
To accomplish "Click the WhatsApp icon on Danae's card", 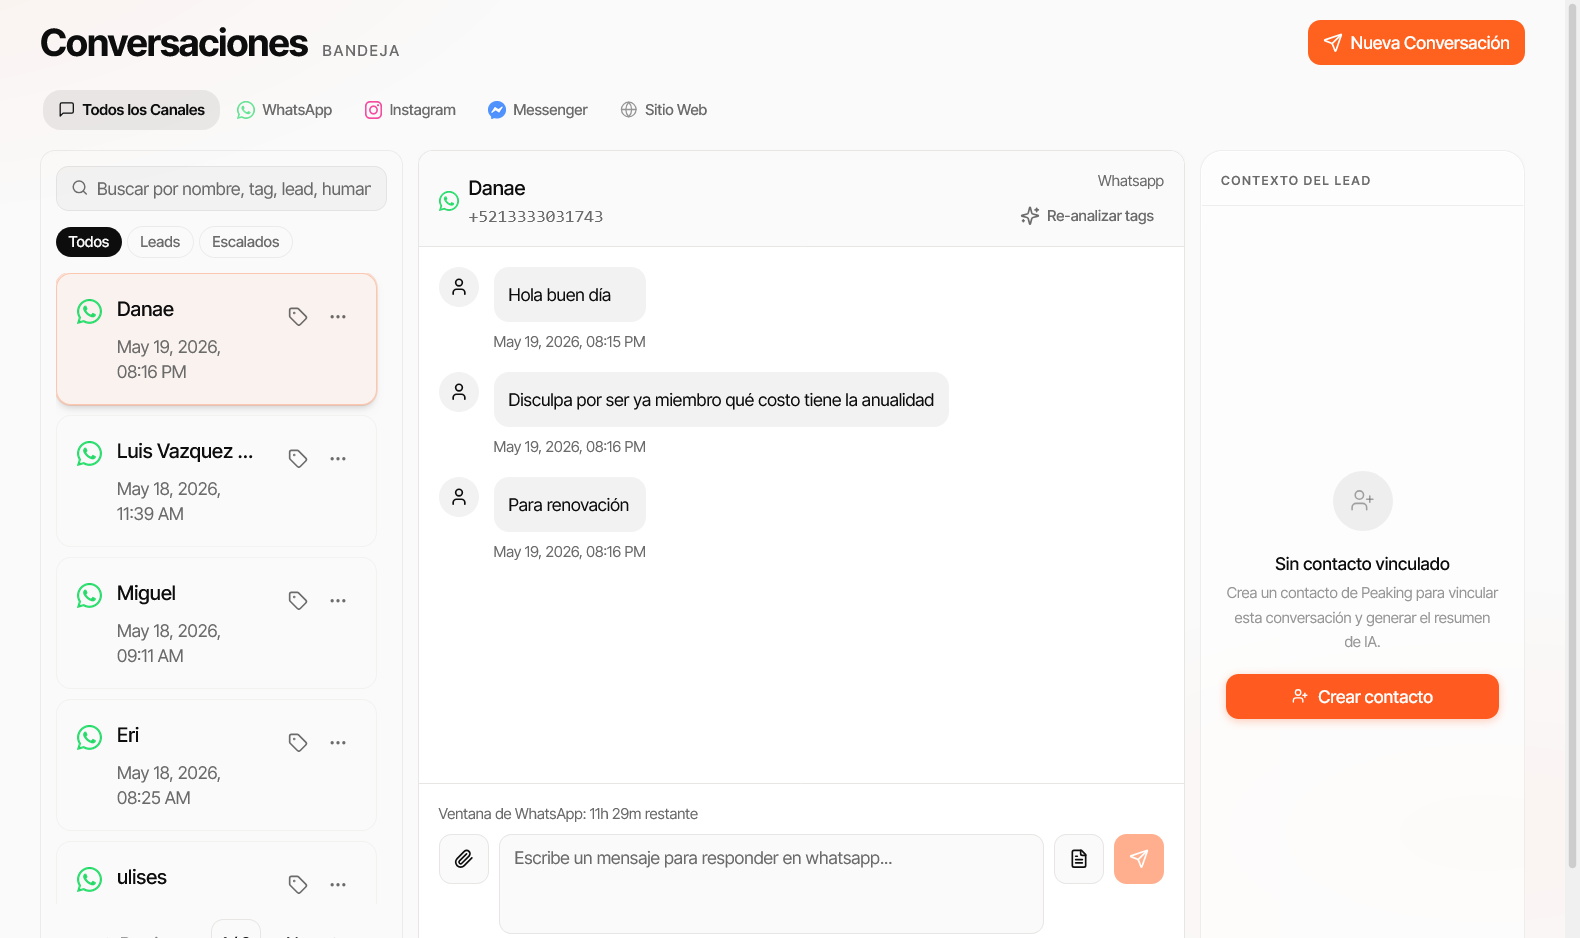I will pos(89,311).
